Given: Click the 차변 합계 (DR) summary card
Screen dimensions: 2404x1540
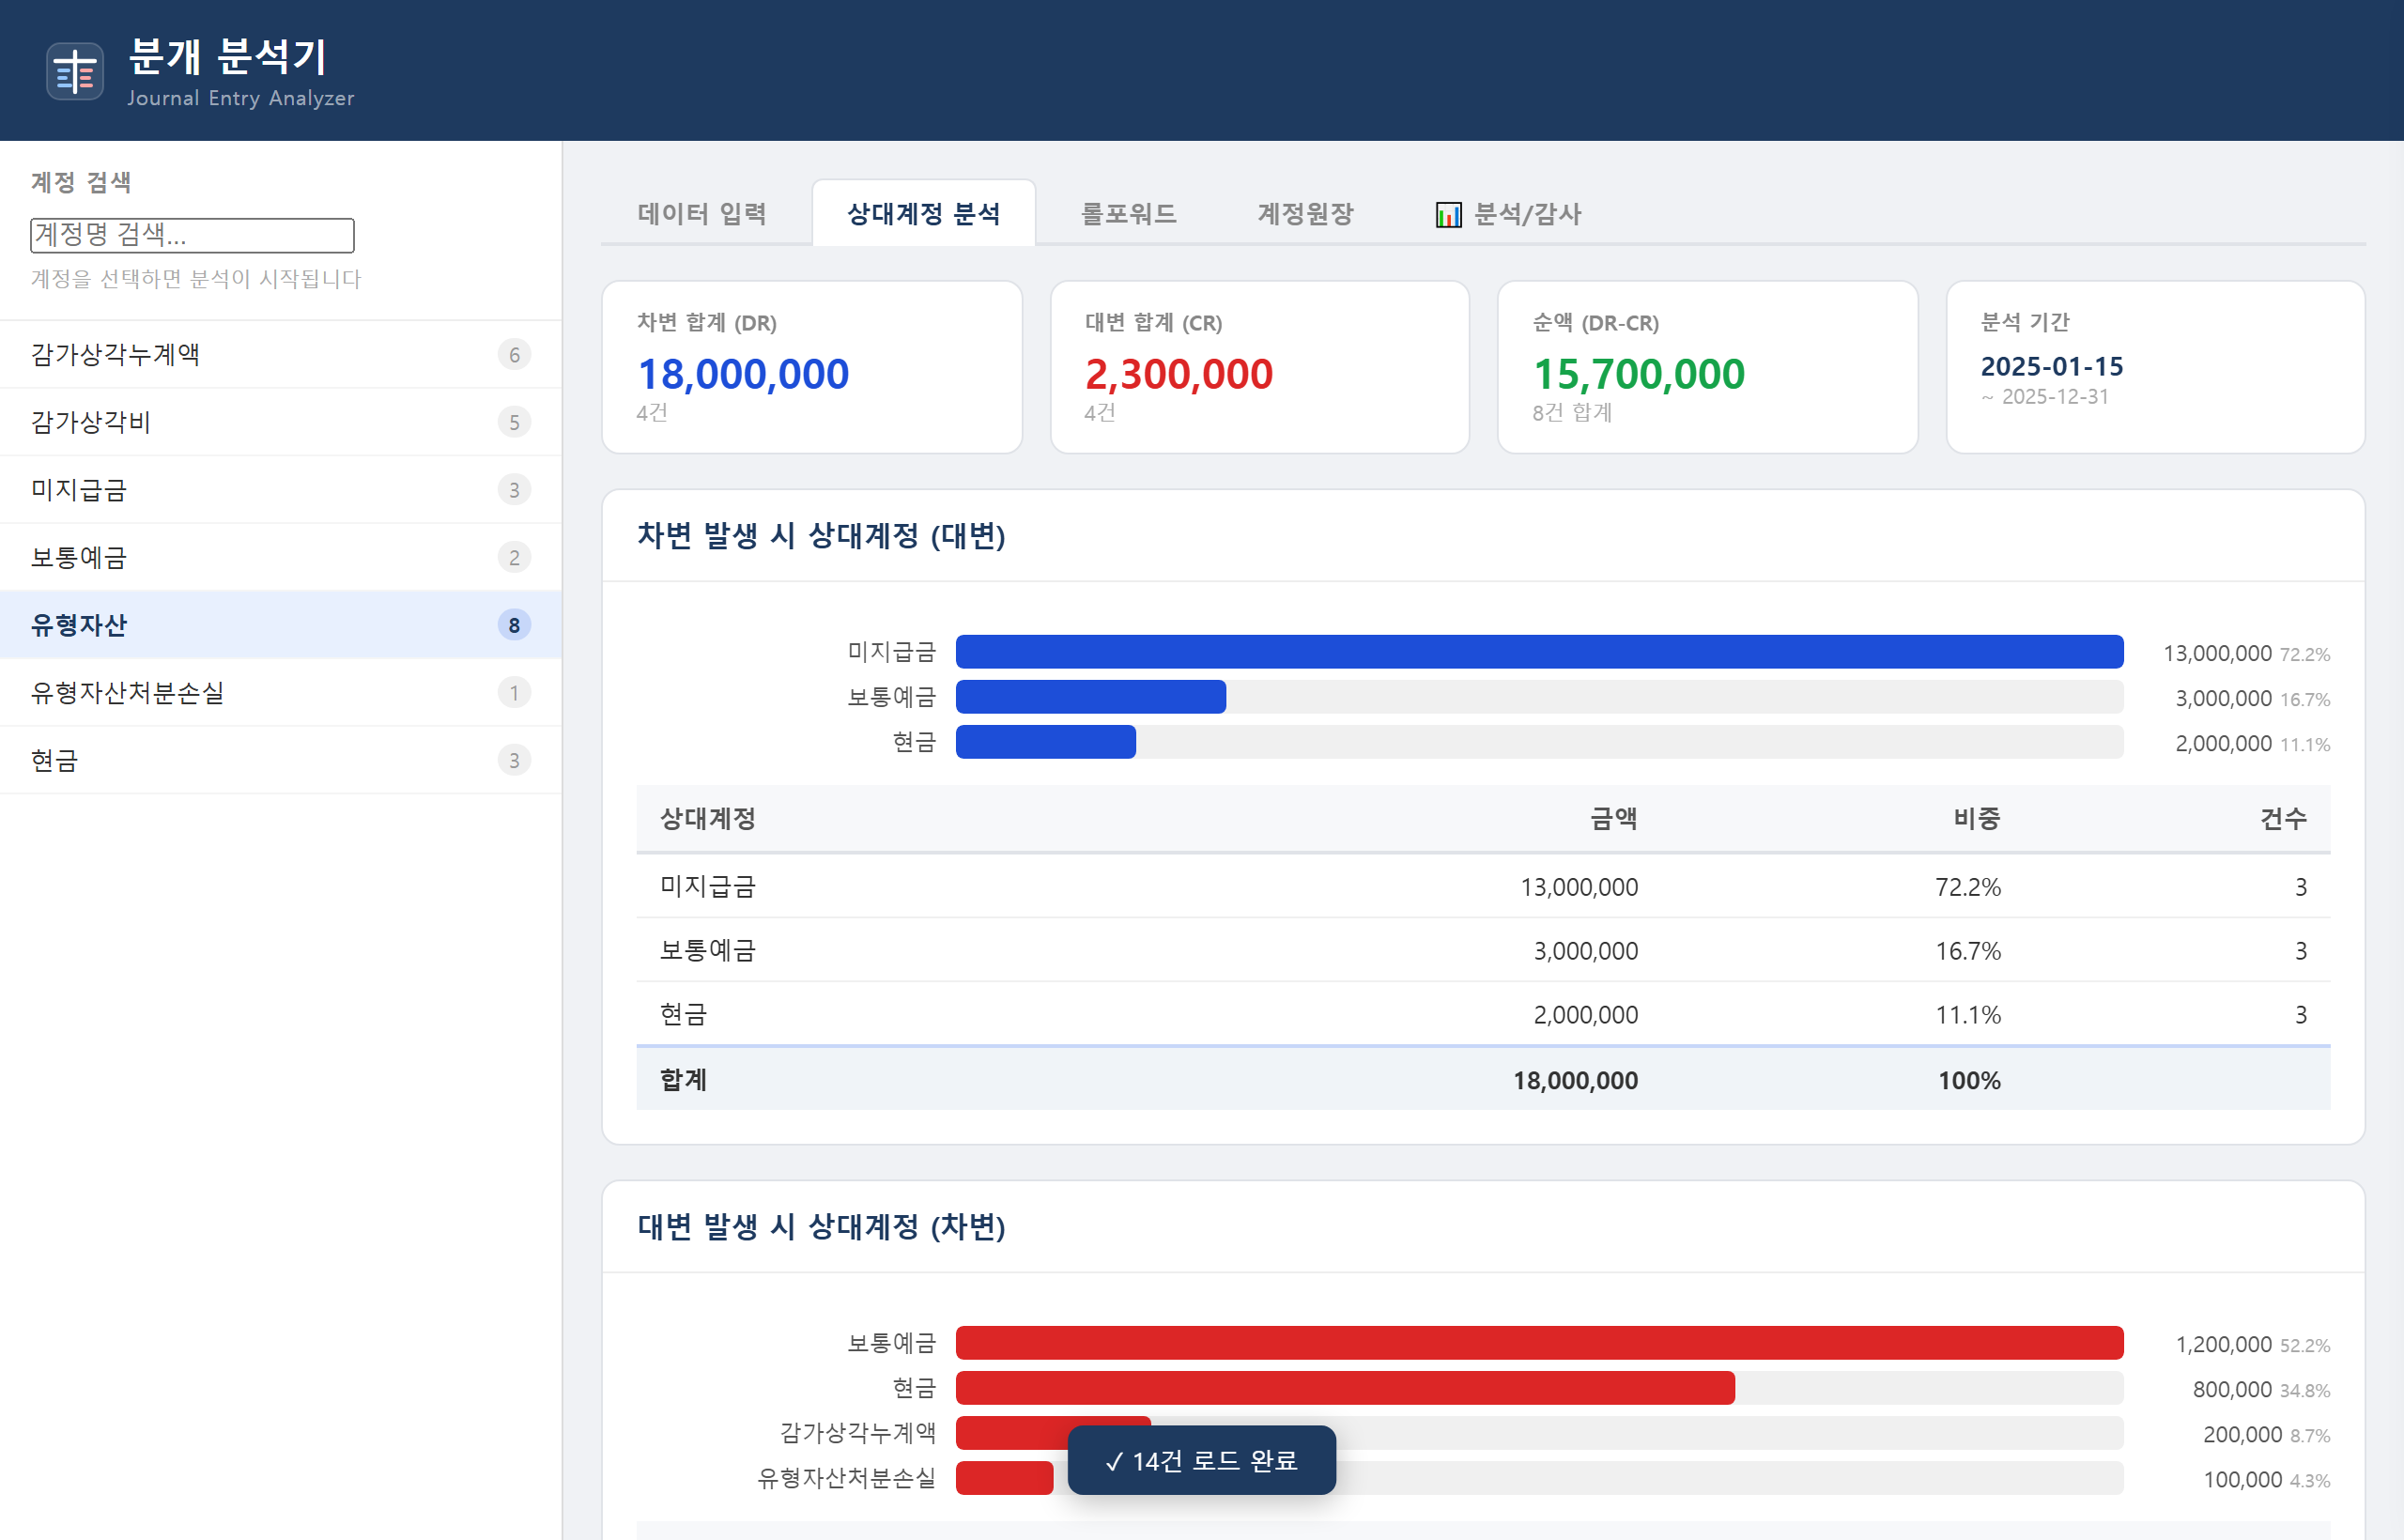Looking at the screenshot, I should tap(812, 367).
